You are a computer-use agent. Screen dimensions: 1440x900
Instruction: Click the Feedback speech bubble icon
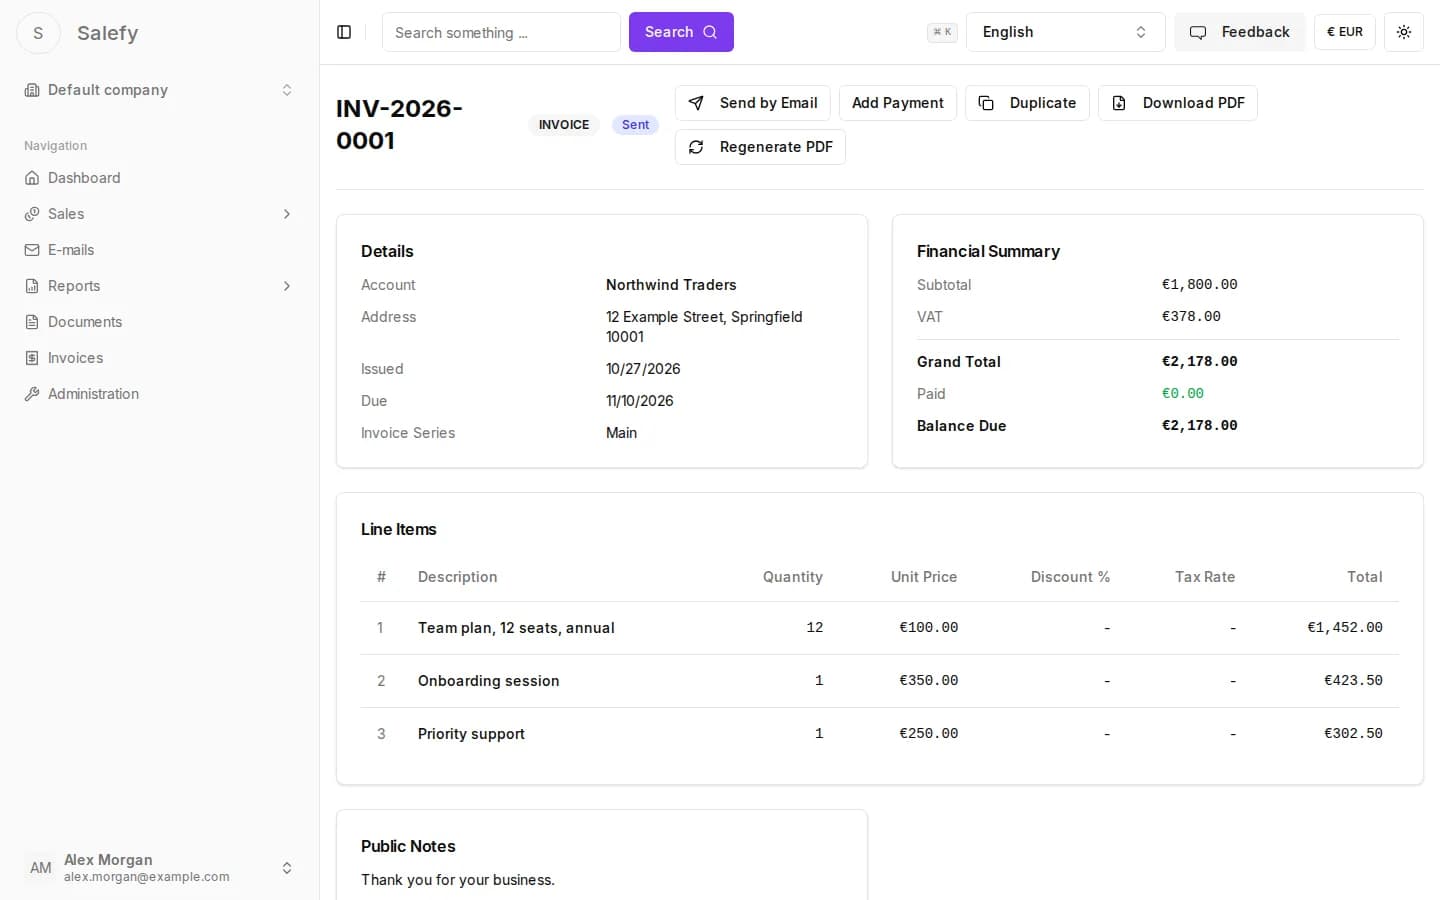tap(1198, 32)
